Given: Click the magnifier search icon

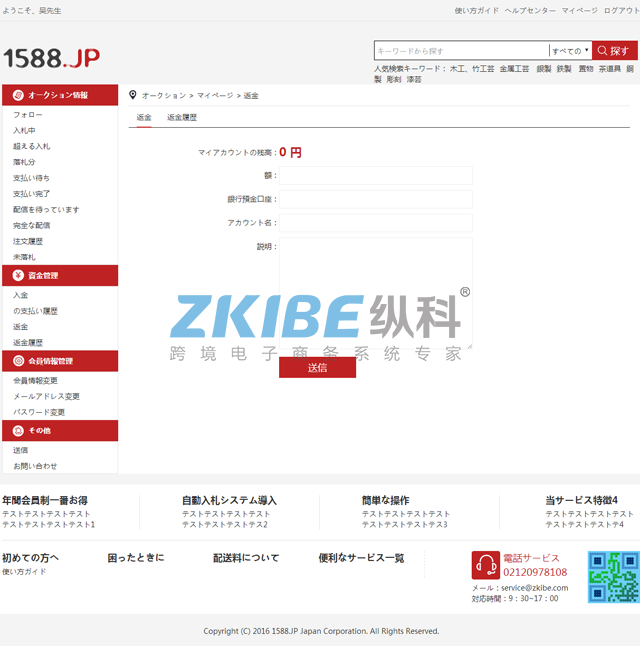Looking at the screenshot, I should click(602, 51).
